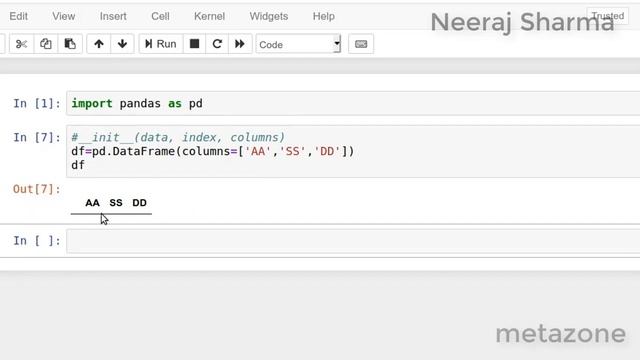The width and height of the screenshot is (640, 360).
Task: Open the Help menu
Action: coord(324,16)
